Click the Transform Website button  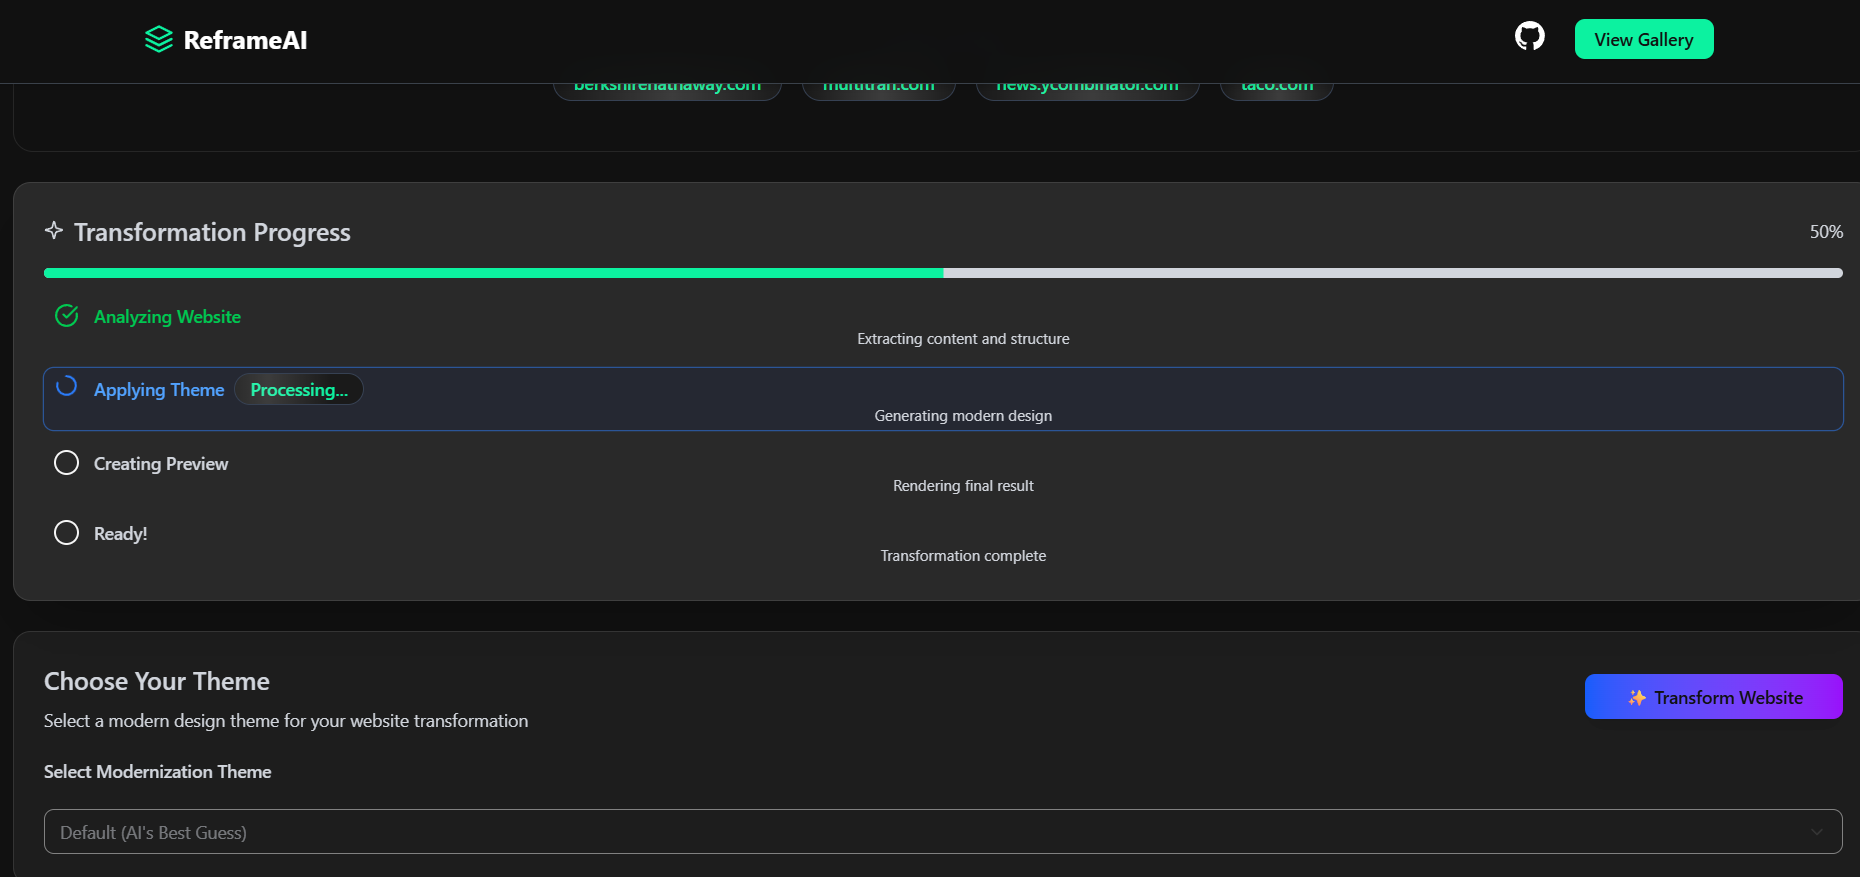pos(1714,697)
